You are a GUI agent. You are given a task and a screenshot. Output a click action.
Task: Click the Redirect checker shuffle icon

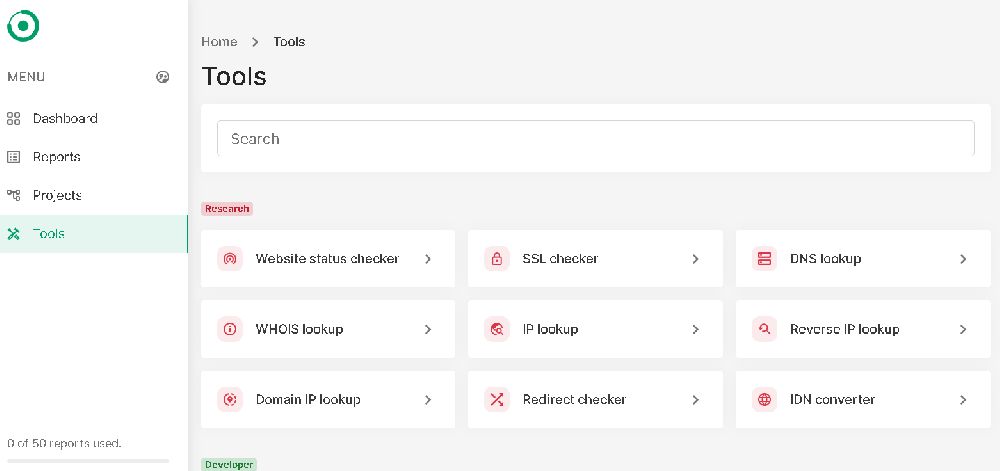(x=497, y=399)
